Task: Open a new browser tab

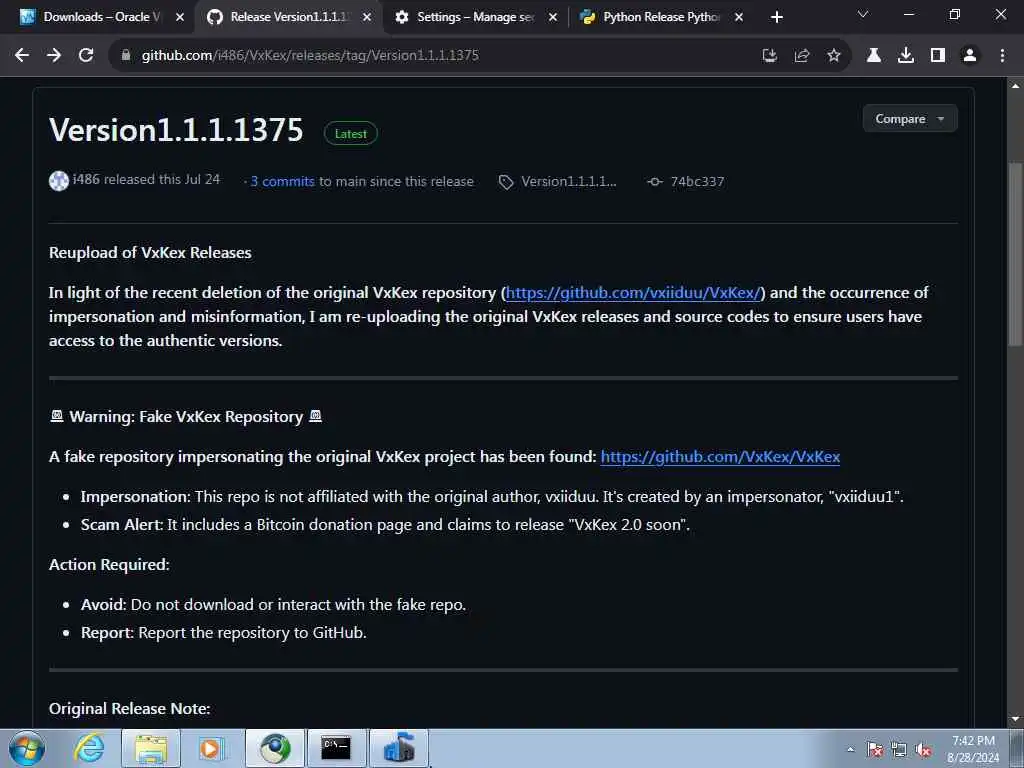Action: click(776, 17)
